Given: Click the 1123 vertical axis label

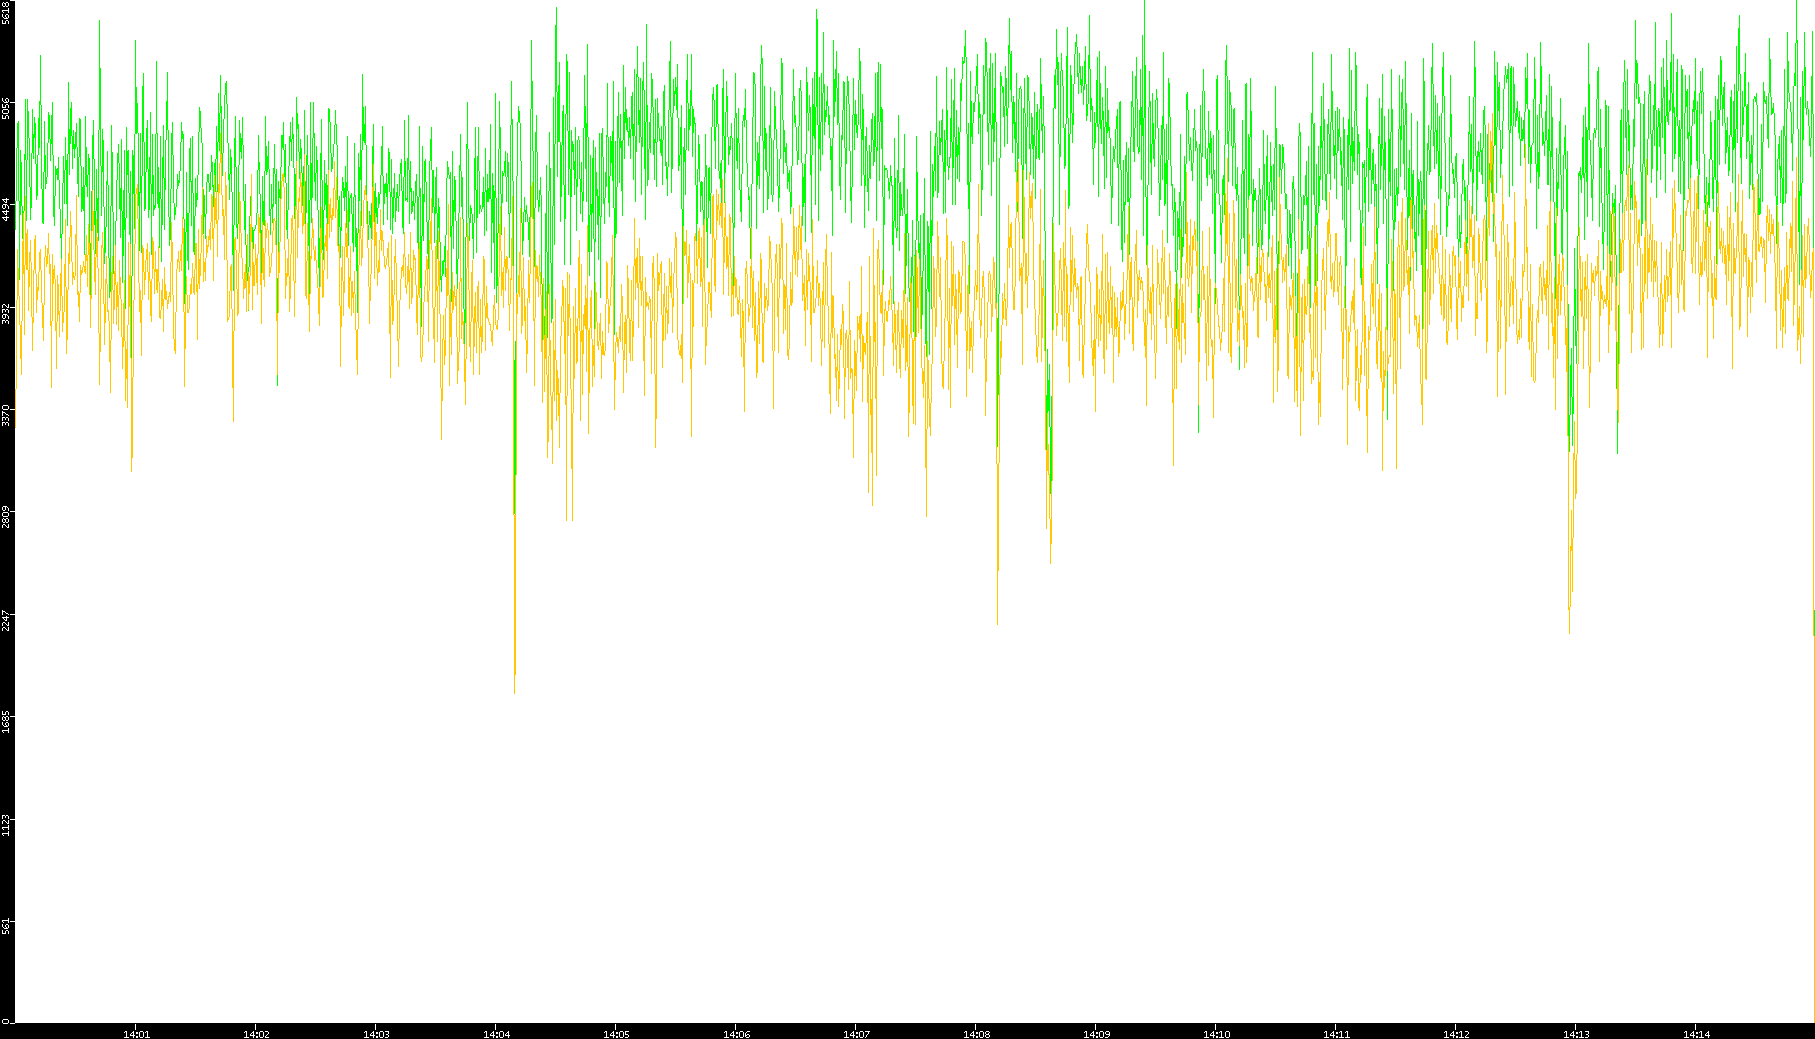Looking at the screenshot, I should [6, 825].
